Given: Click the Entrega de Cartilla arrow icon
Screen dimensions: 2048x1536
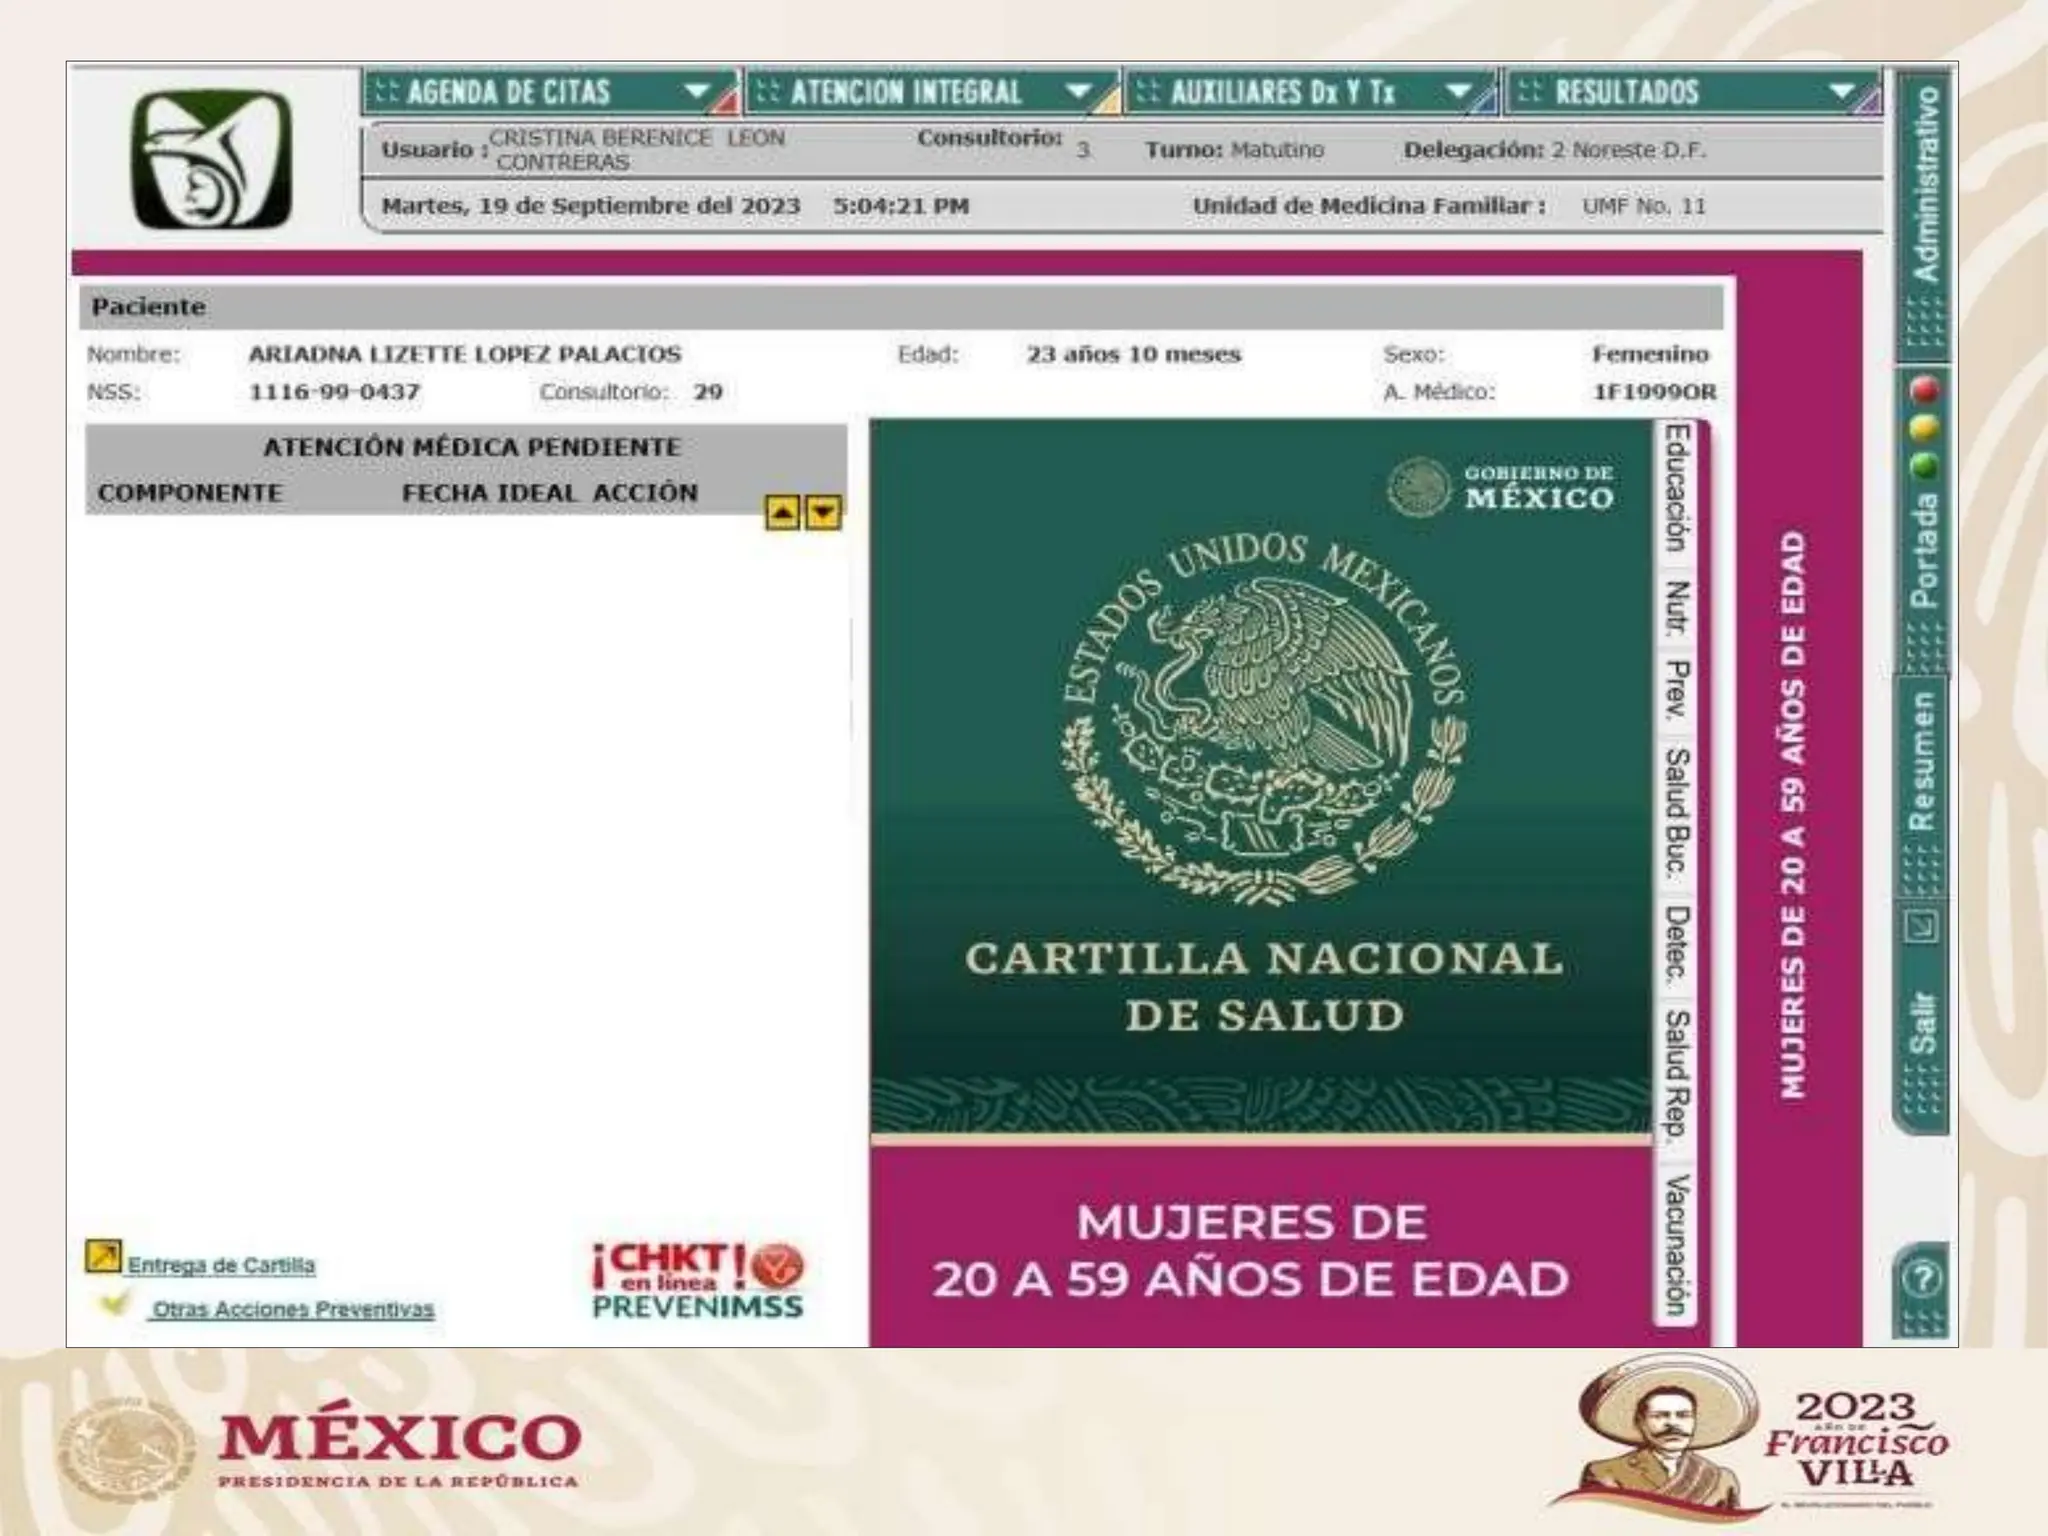Looking at the screenshot, I should (103, 1256).
